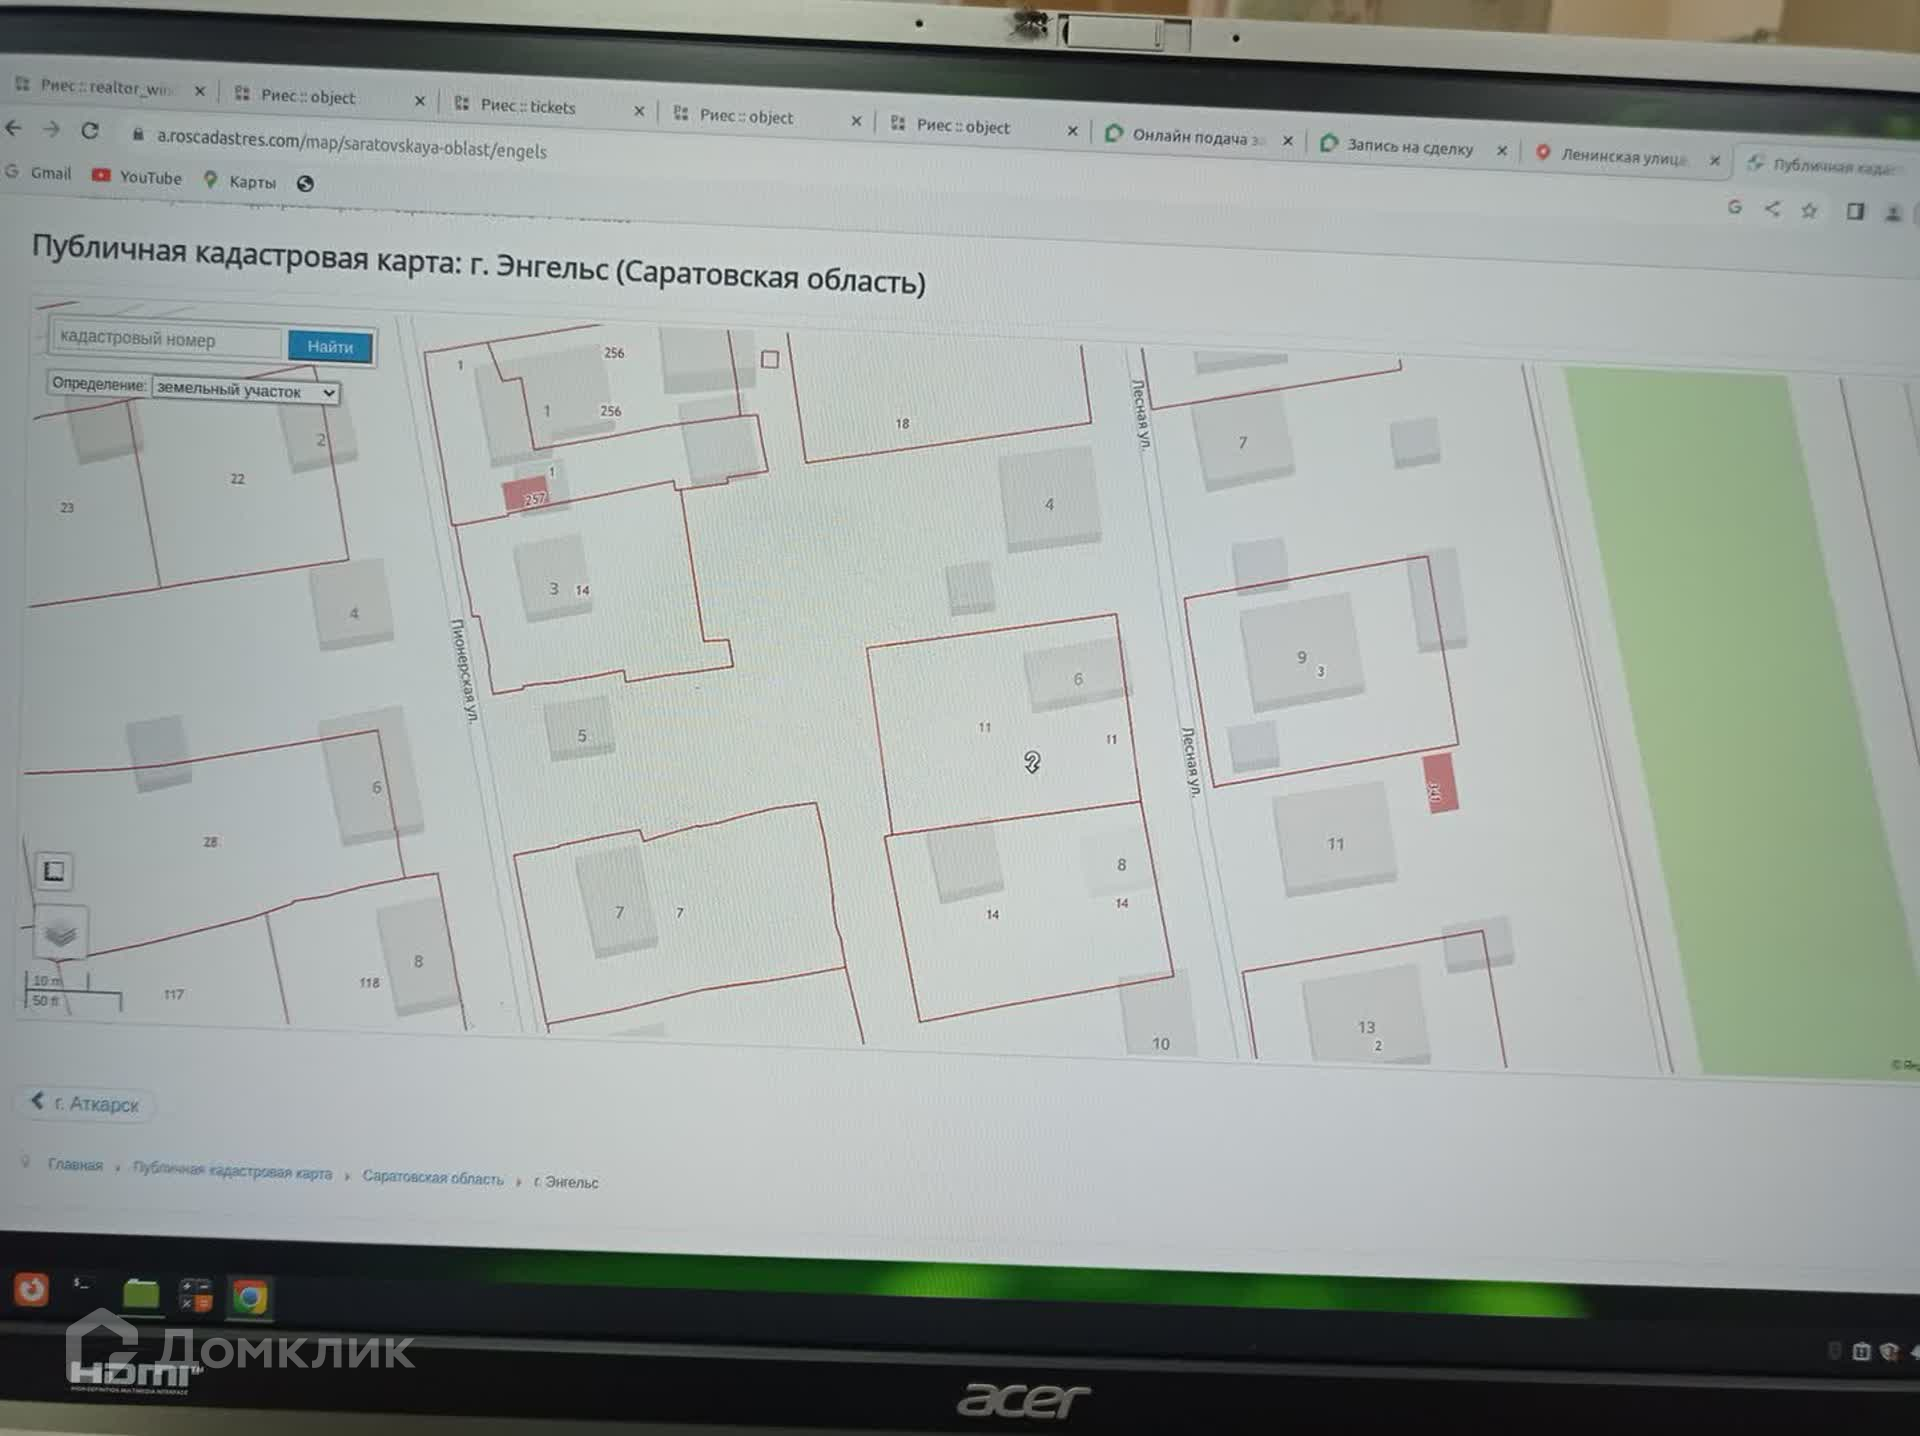This screenshot has width=1920, height=1436.
Task: Open 'земельный участок' dropdown
Action: 245,391
